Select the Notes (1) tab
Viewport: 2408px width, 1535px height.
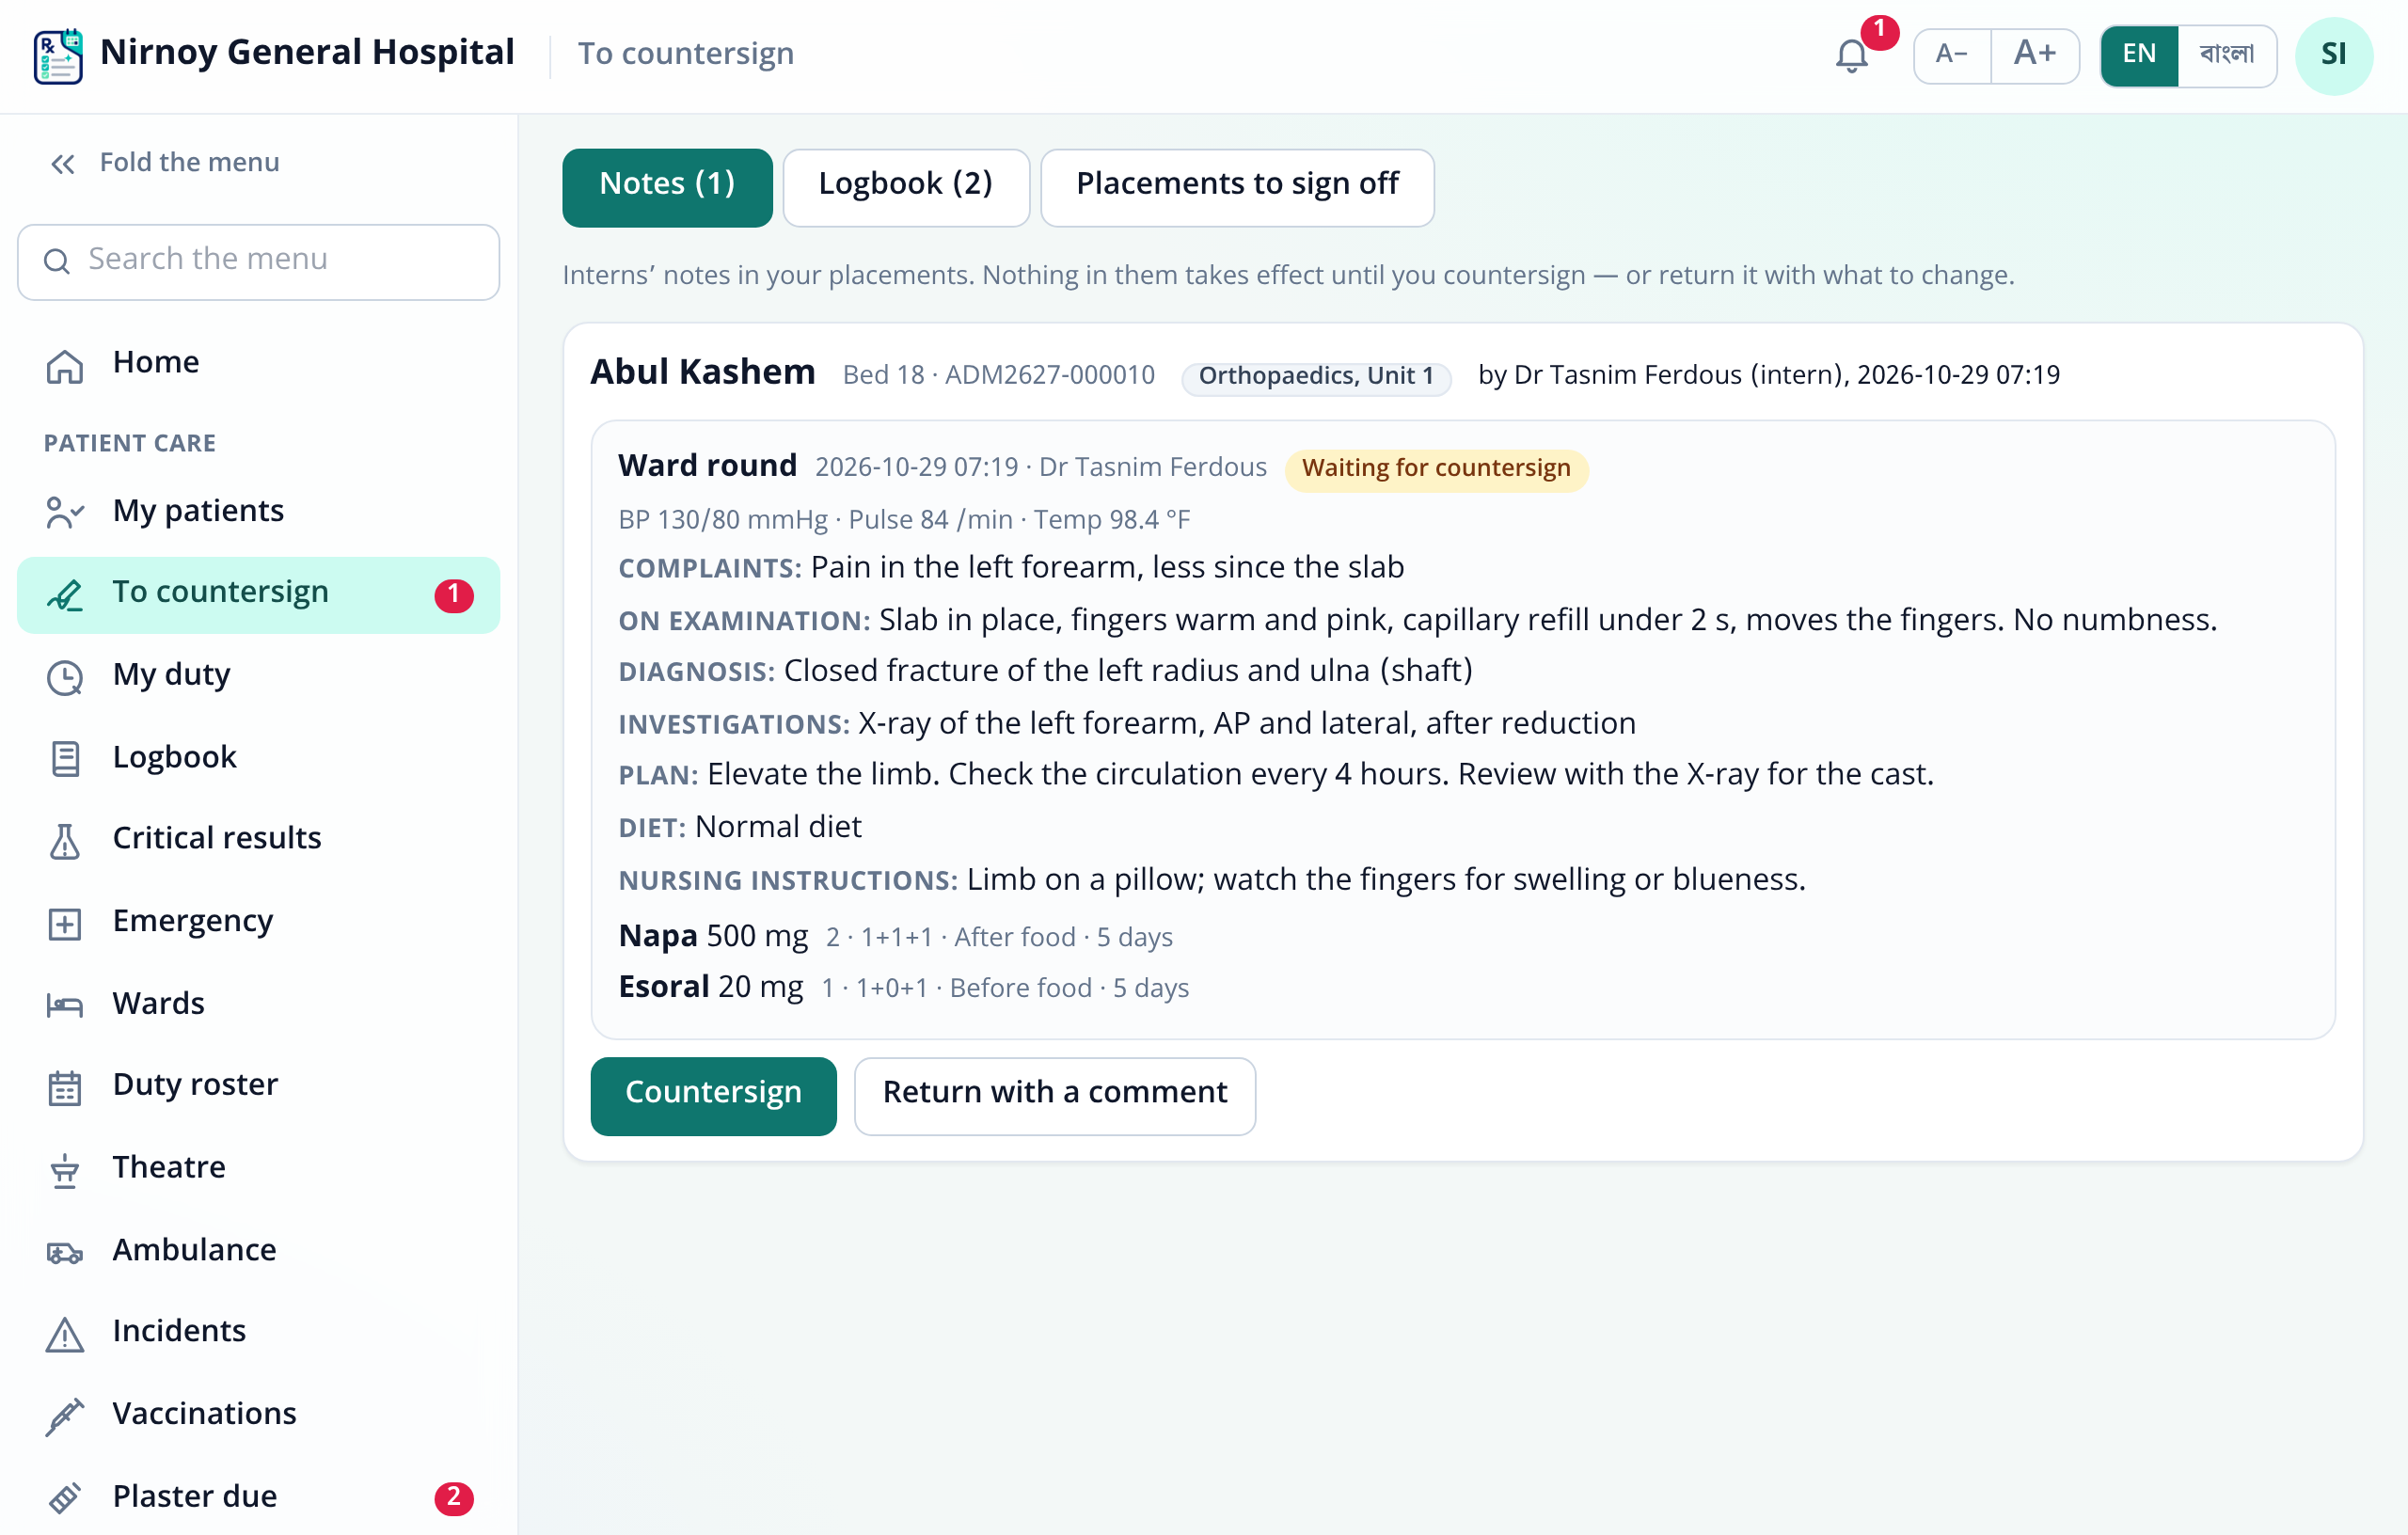pyautogui.click(x=667, y=187)
